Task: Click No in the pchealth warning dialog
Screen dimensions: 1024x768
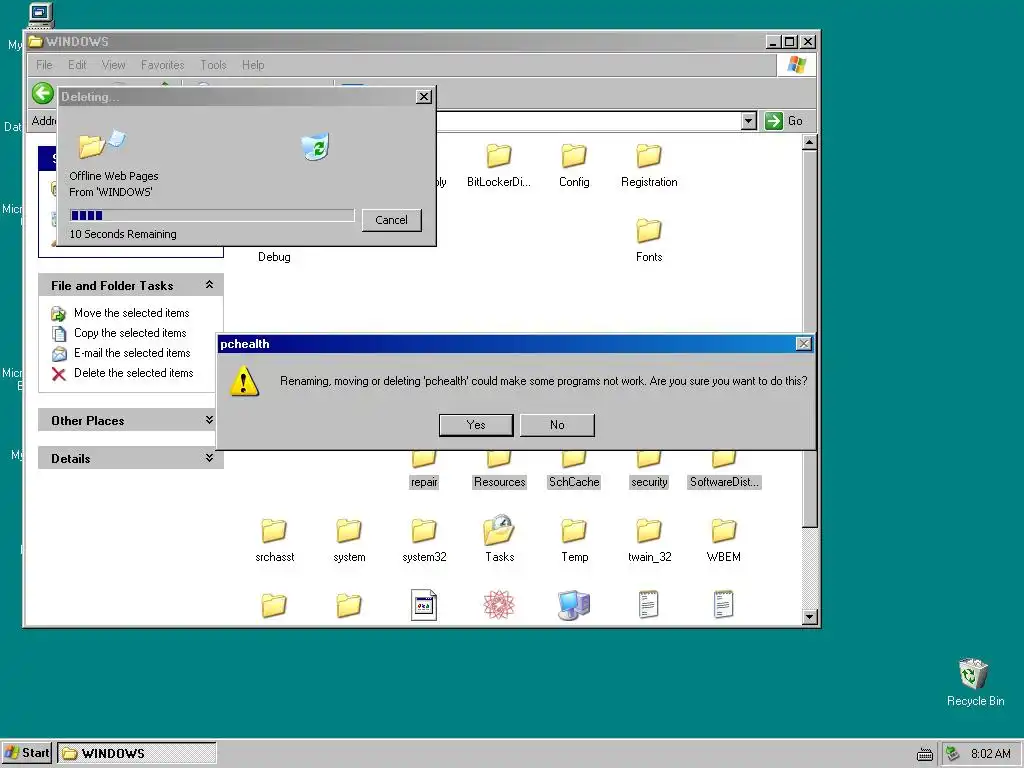Action: coord(557,425)
